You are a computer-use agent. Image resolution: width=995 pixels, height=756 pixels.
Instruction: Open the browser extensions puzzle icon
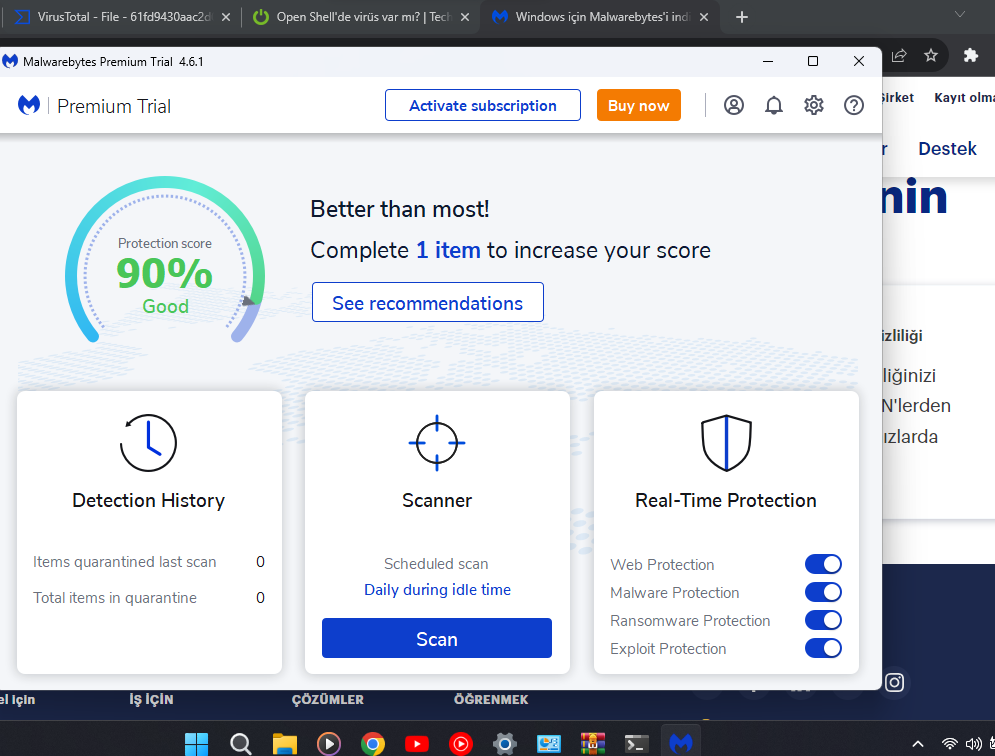click(970, 56)
